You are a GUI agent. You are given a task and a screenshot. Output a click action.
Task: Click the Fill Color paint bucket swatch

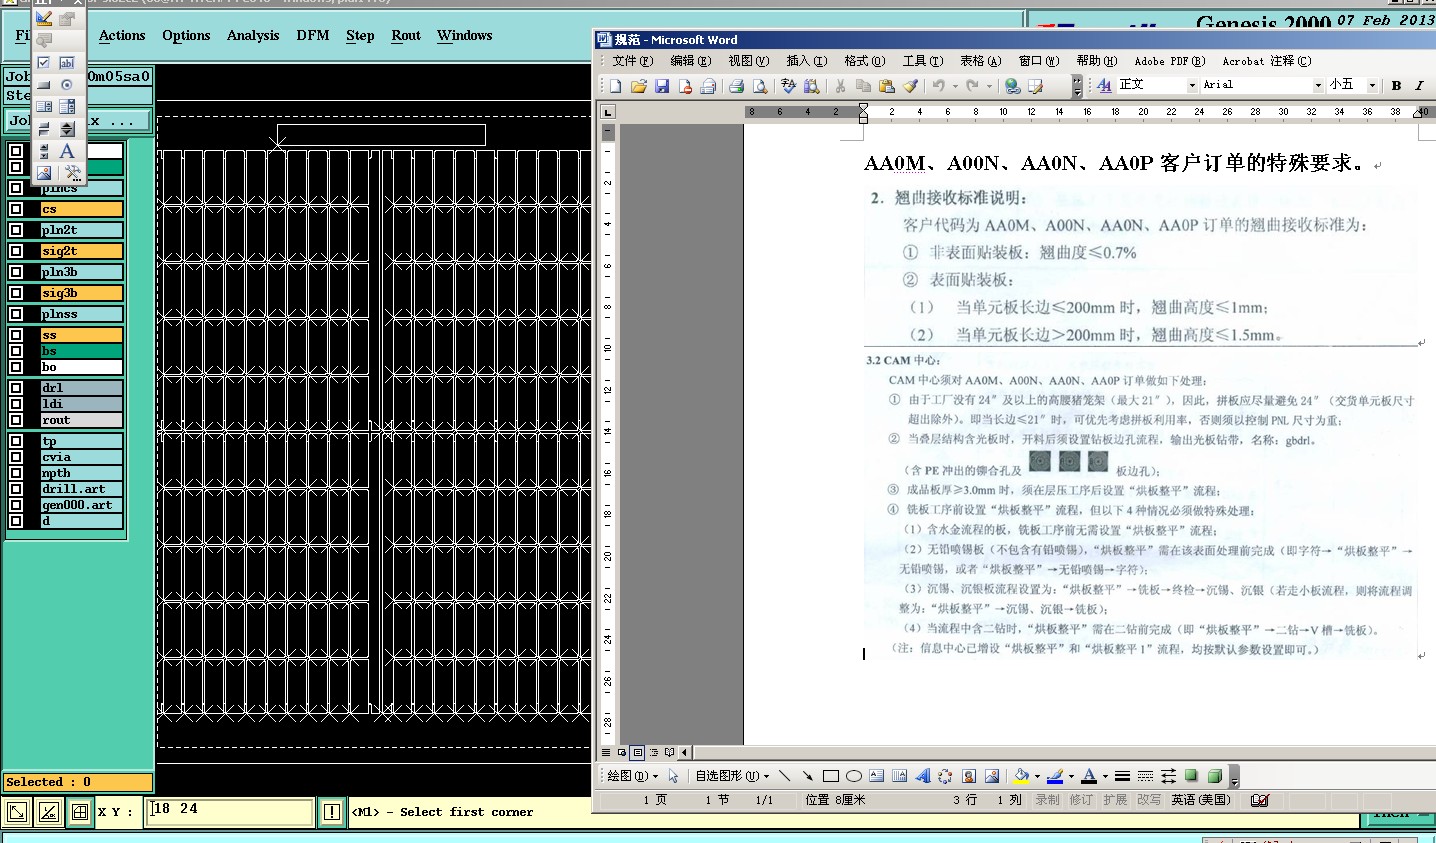(x=1021, y=776)
